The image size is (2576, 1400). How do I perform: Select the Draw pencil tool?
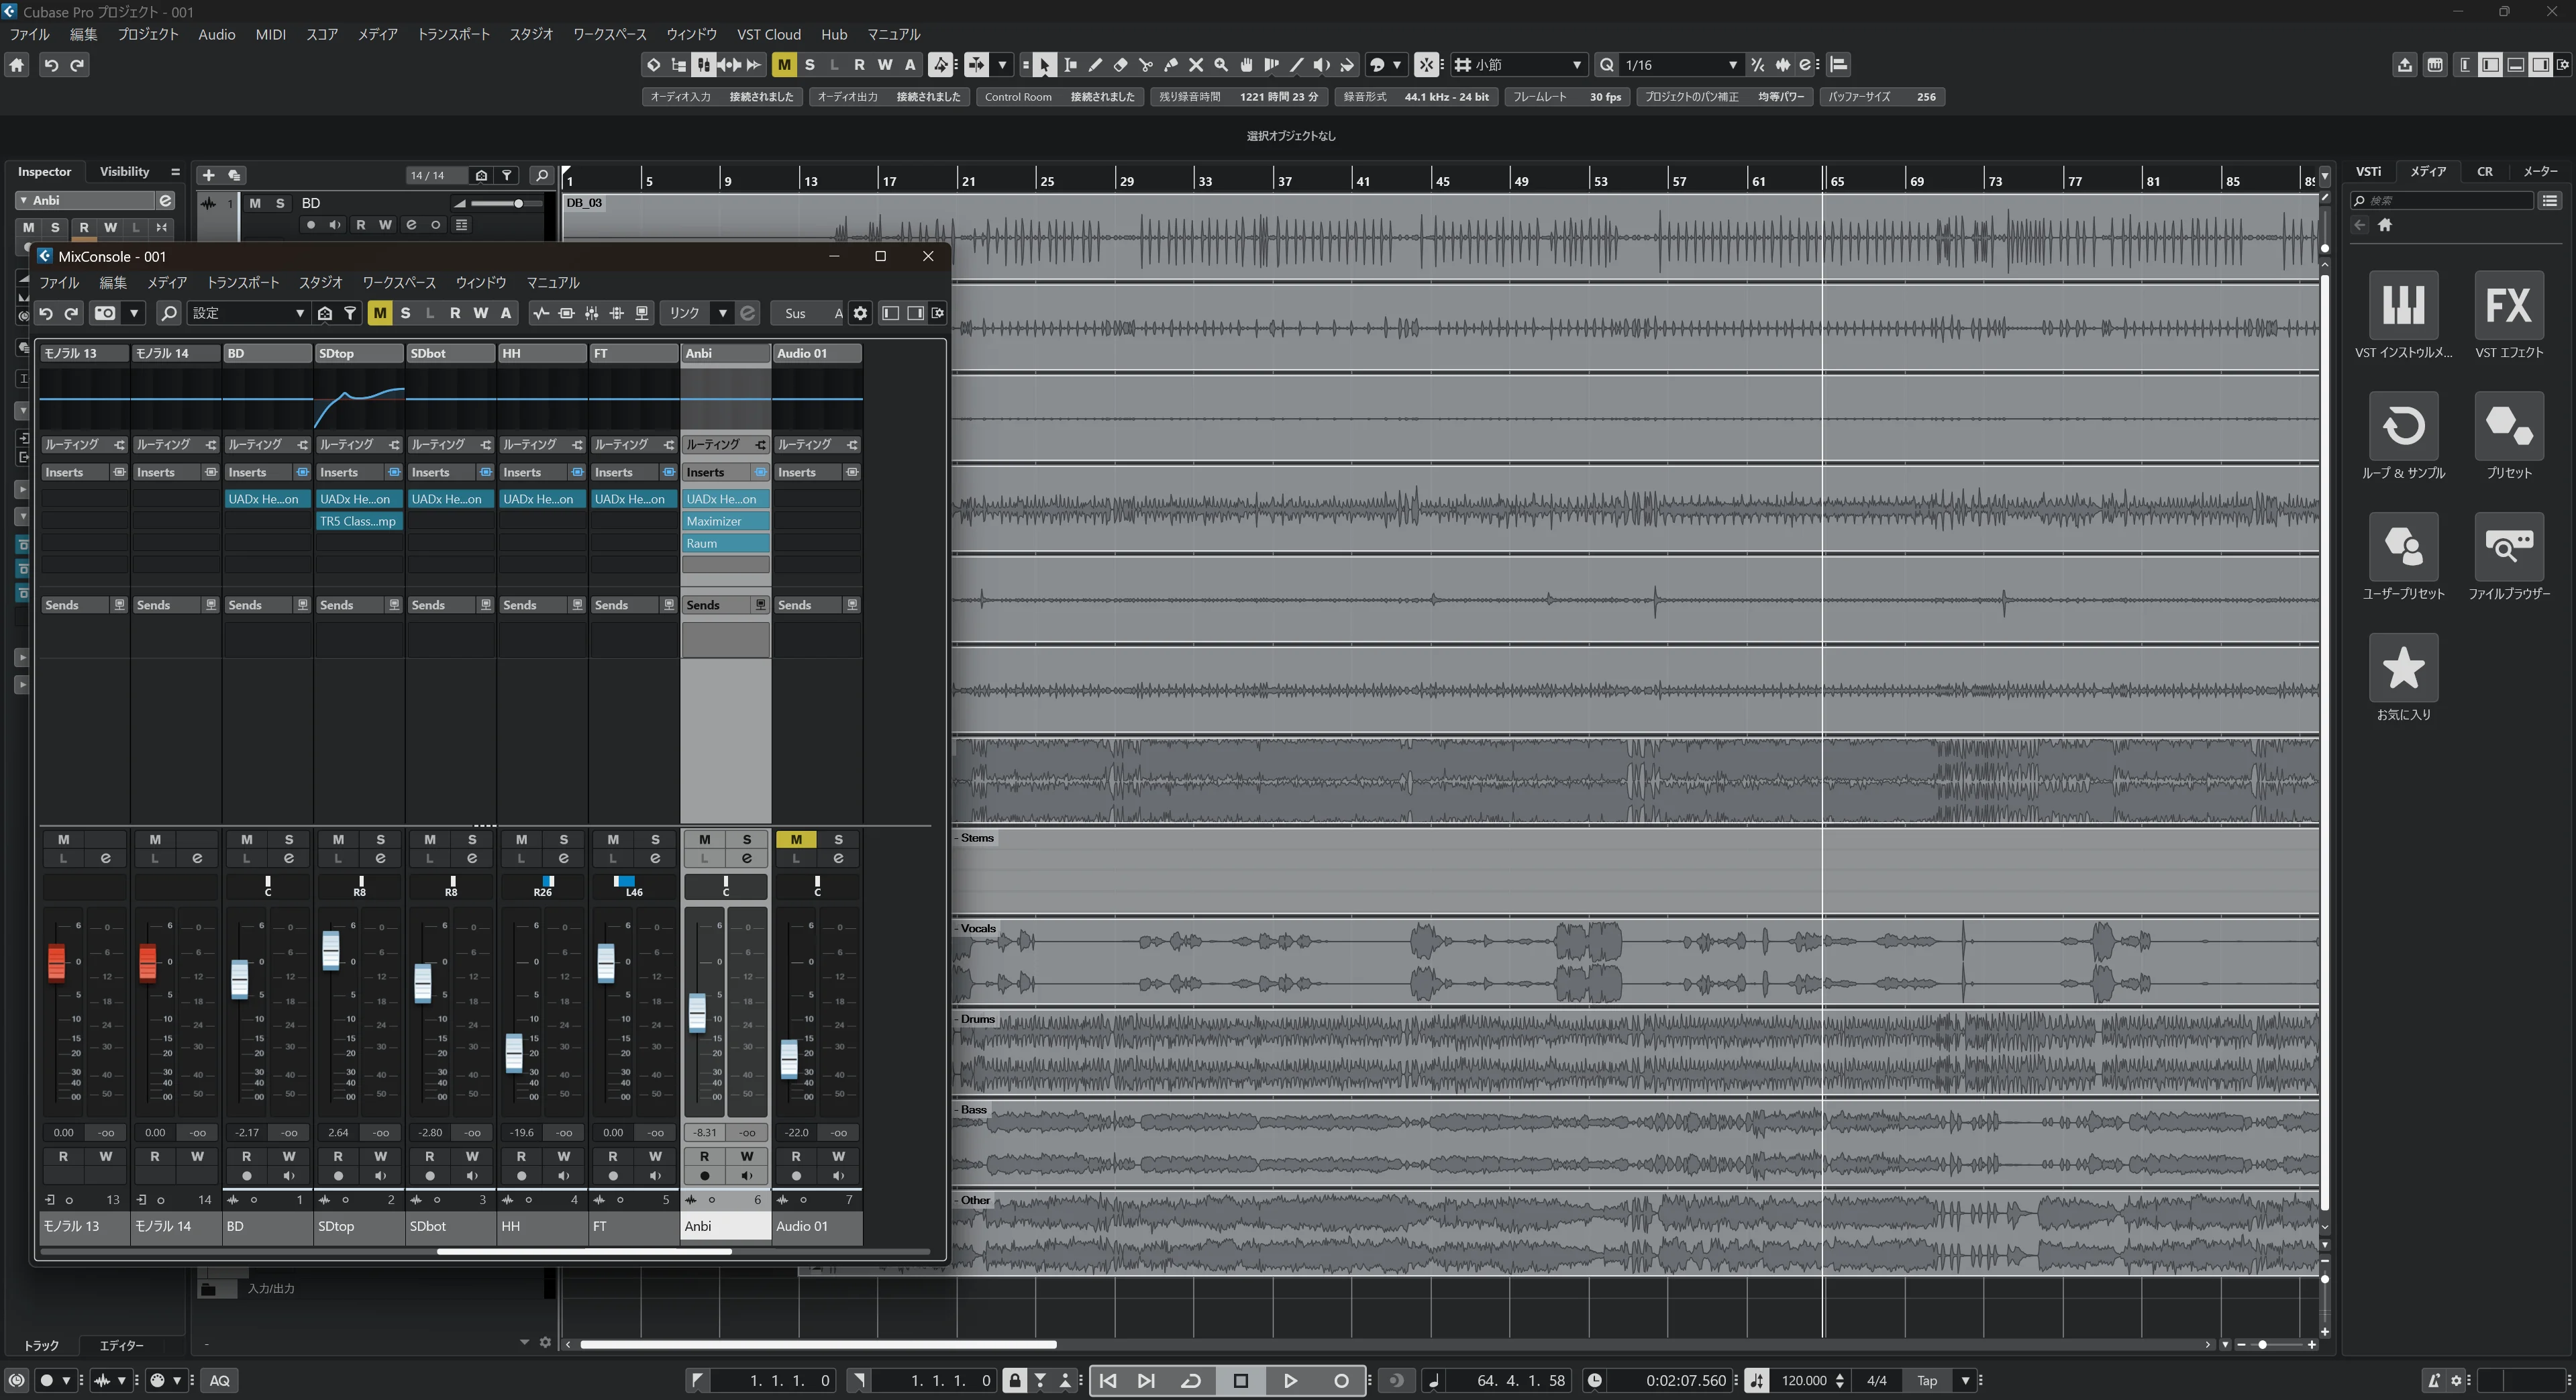[x=1095, y=65]
